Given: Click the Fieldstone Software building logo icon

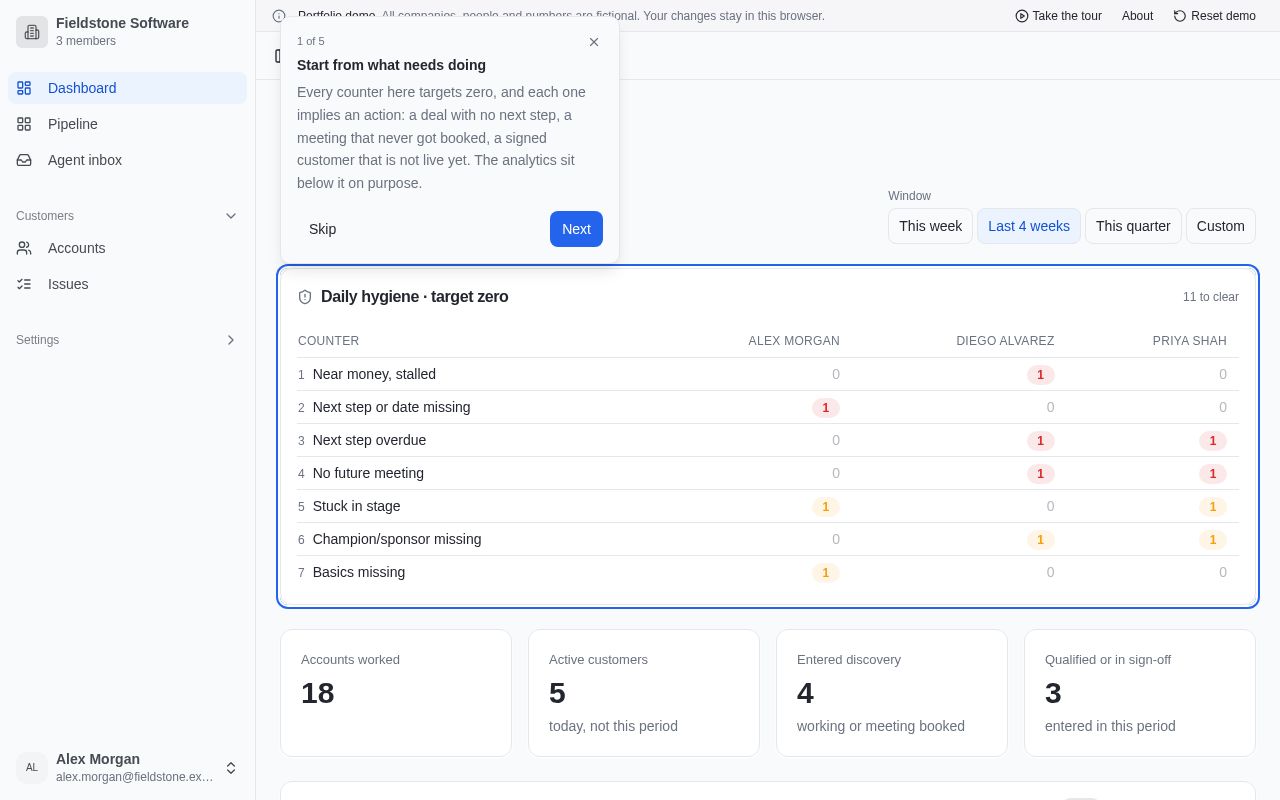Looking at the screenshot, I should (32, 32).
